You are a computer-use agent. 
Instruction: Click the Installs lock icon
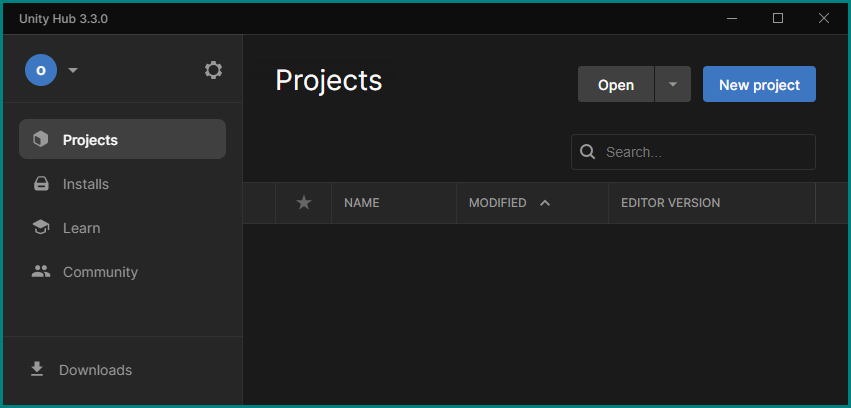[41, 184]
